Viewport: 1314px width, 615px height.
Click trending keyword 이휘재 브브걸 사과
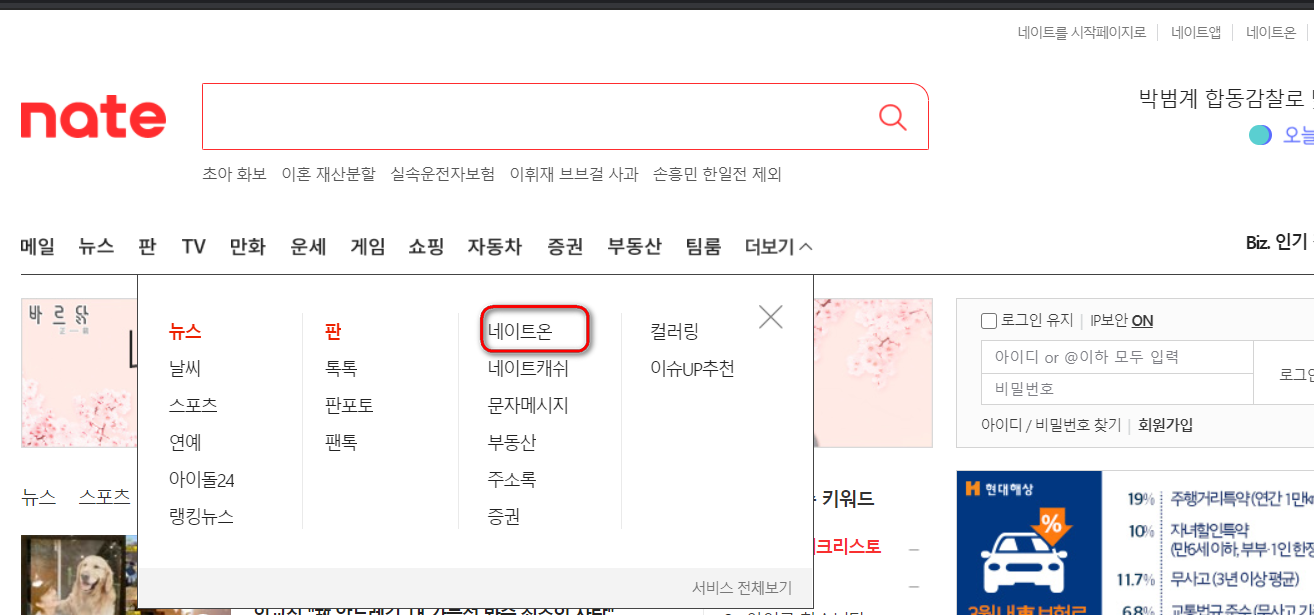(574, 174)
